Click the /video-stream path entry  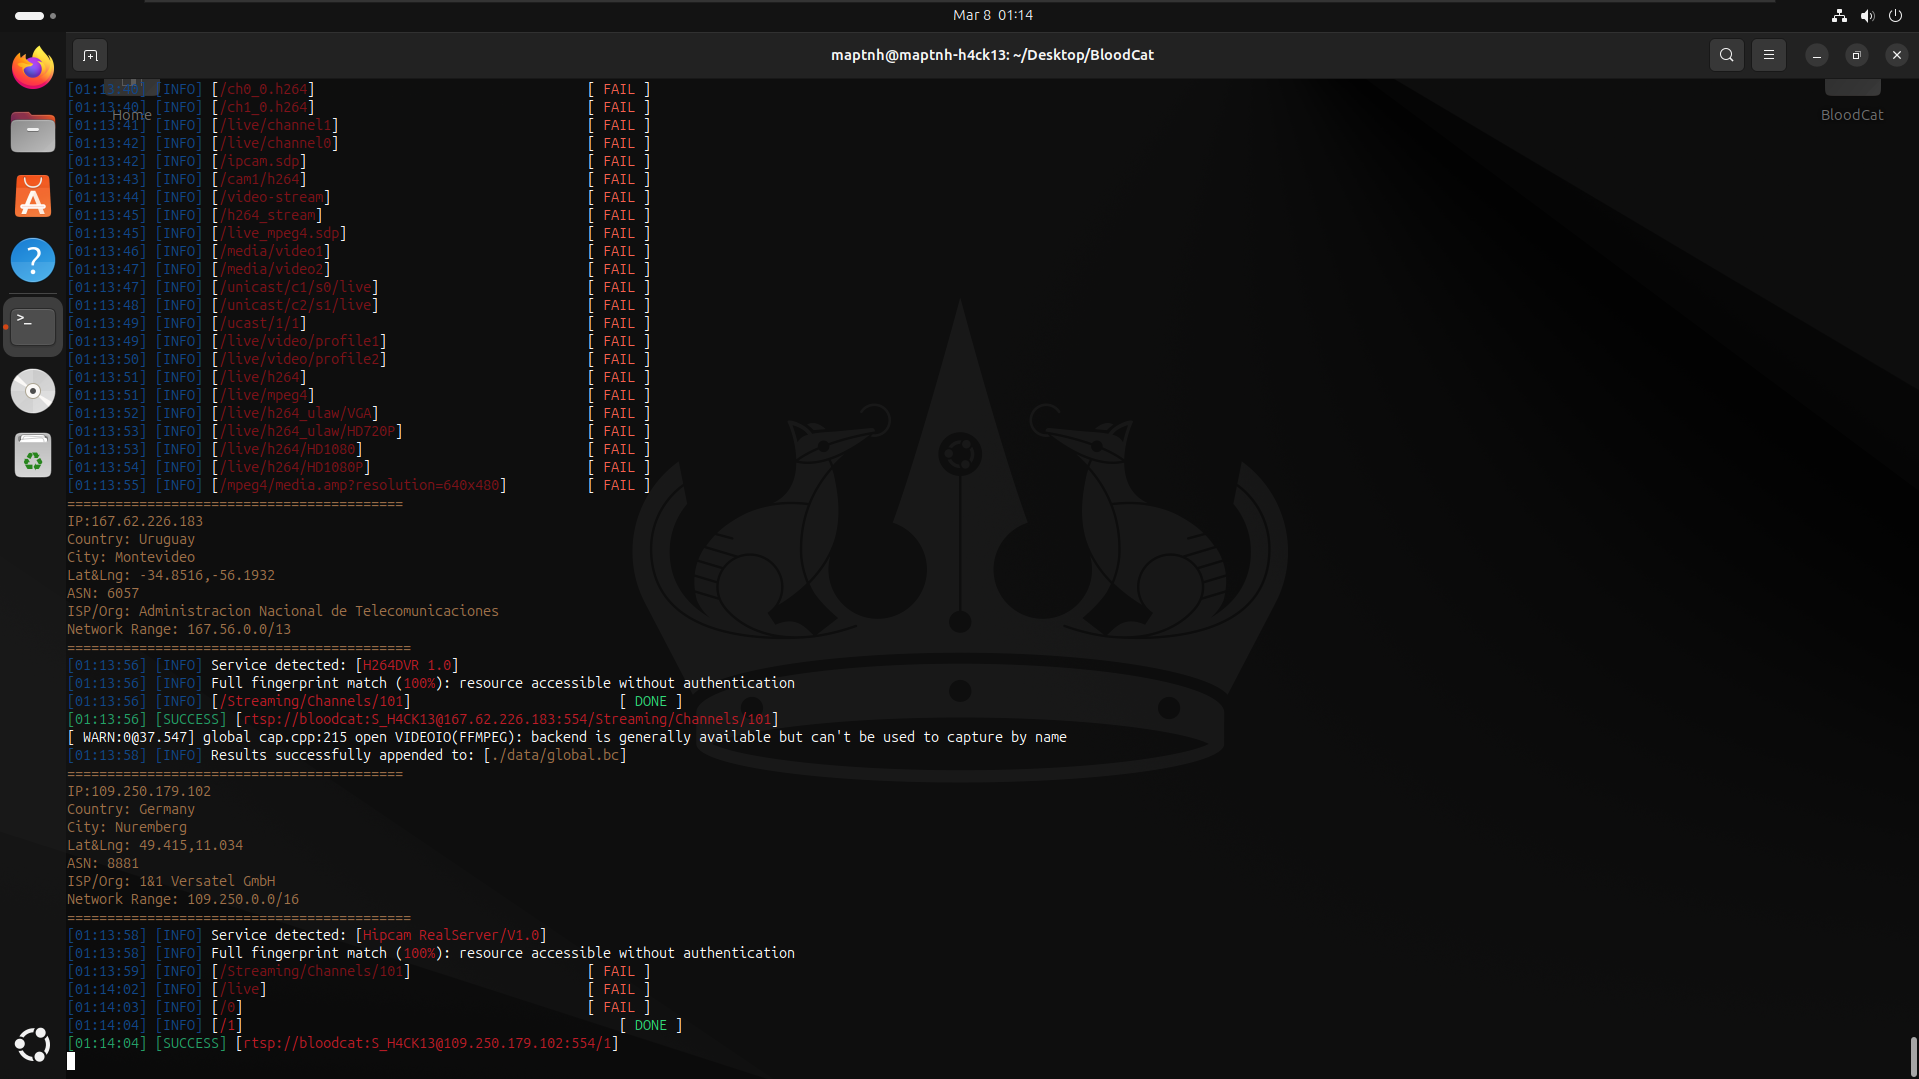(x=271, y=197)
